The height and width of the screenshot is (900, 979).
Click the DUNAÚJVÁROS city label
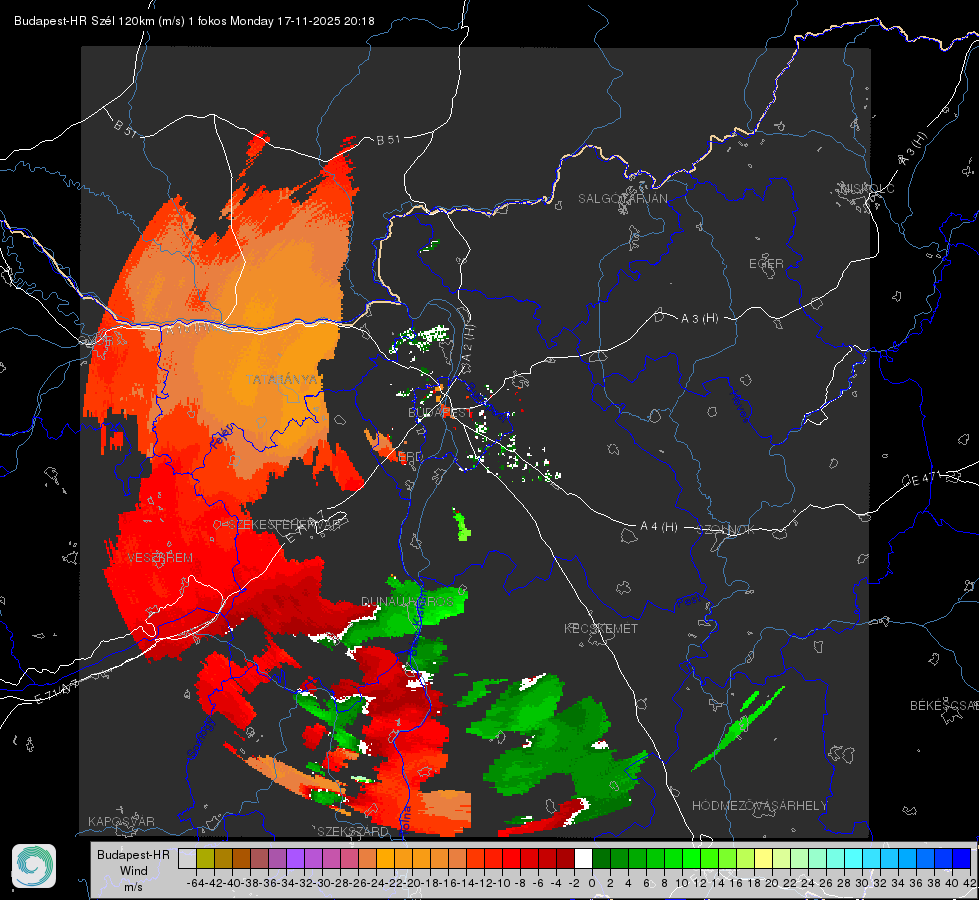(x=407, y=601)
